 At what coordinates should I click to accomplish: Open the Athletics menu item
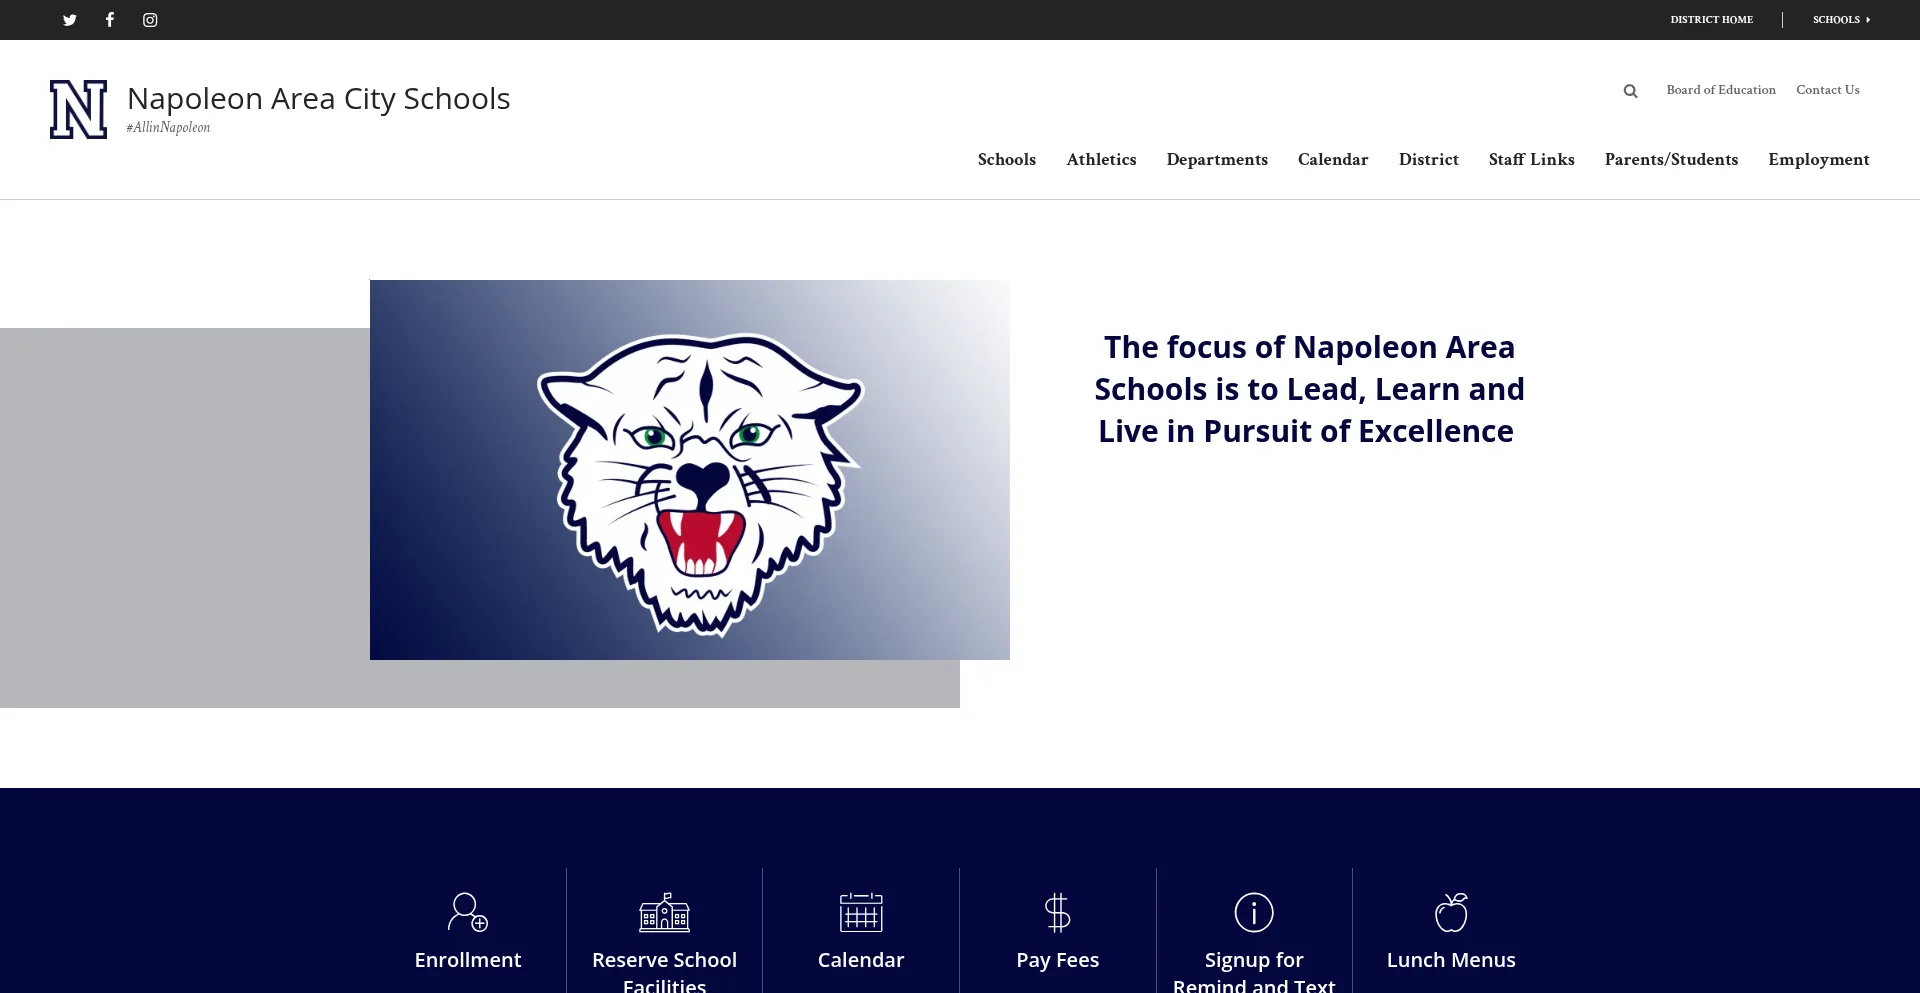tap(1101, 160)
